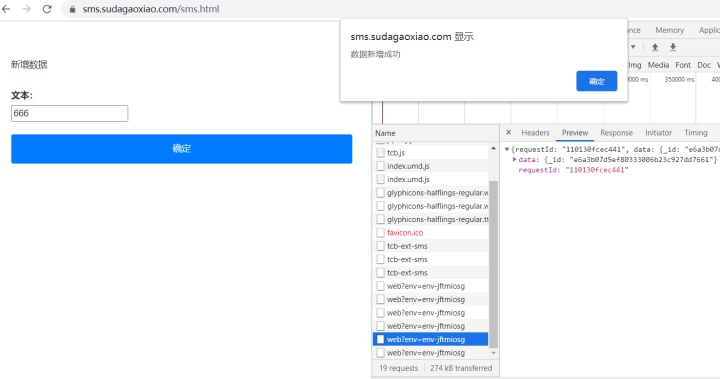Screen dimensions: 720x379
Task: Collapse the root JSON object triangle
Action: point(507,149)
